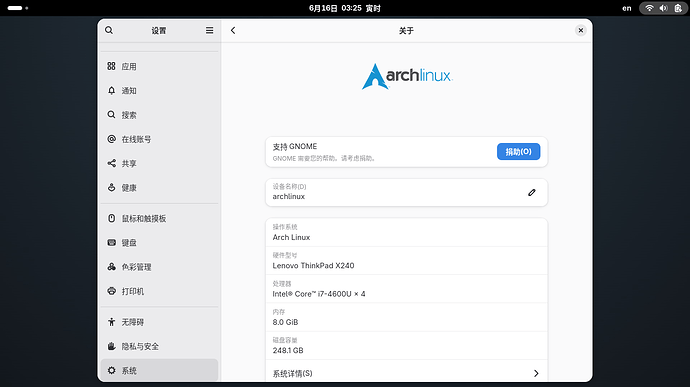Click the 设备名称 archlinux field

406,192
